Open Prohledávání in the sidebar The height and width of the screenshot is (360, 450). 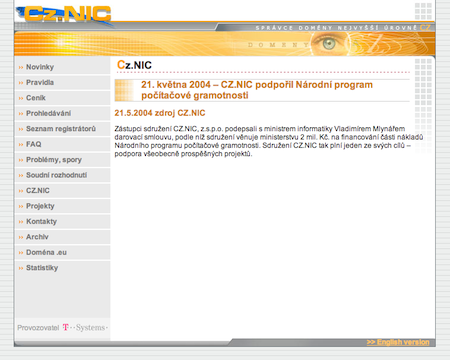click(x=48, y=113)
